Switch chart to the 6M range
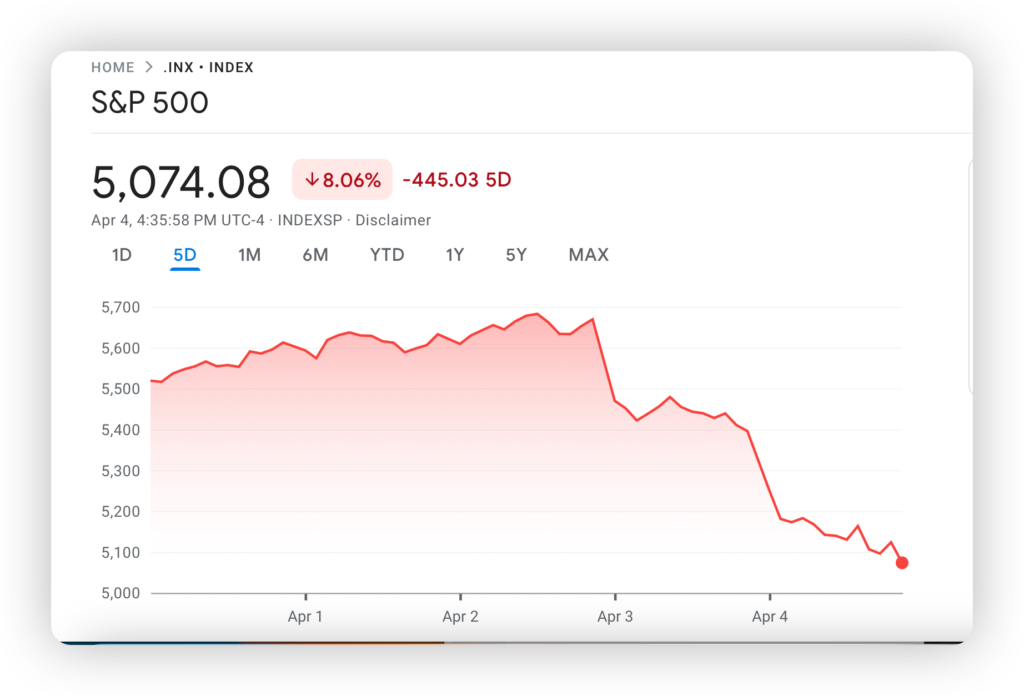This screenshot has height=696, width=1024. tap(315, 255)
